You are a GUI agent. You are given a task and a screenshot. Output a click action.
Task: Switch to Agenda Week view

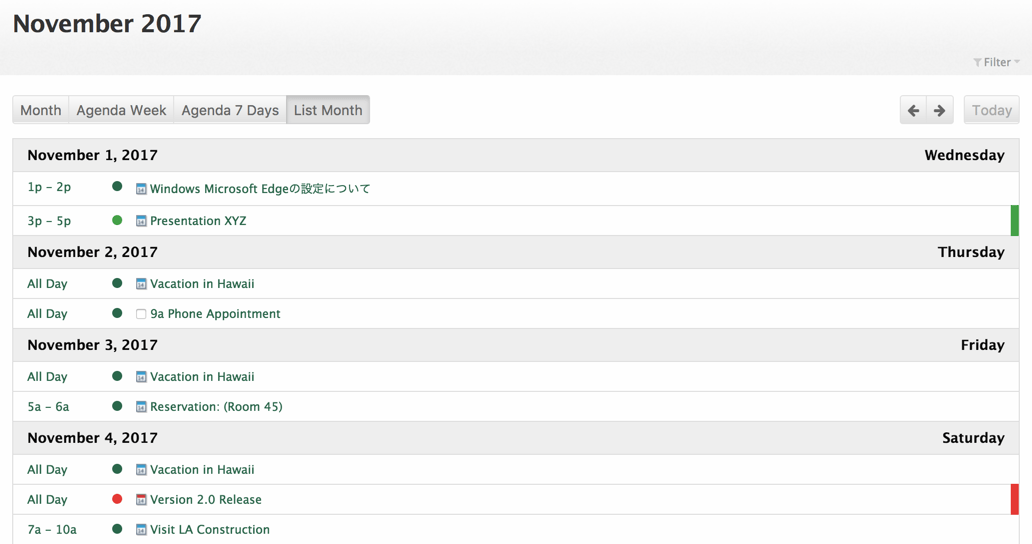point(121,110)
